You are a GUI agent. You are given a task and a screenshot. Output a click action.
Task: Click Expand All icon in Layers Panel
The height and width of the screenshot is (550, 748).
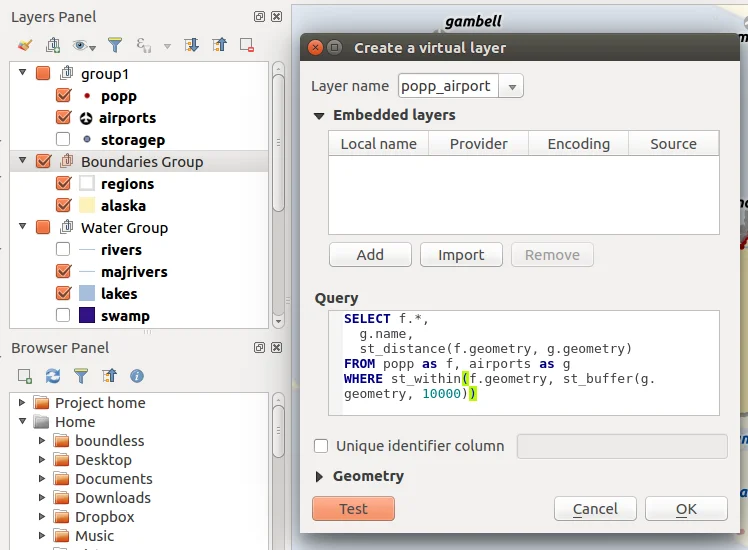coord(192,45)
